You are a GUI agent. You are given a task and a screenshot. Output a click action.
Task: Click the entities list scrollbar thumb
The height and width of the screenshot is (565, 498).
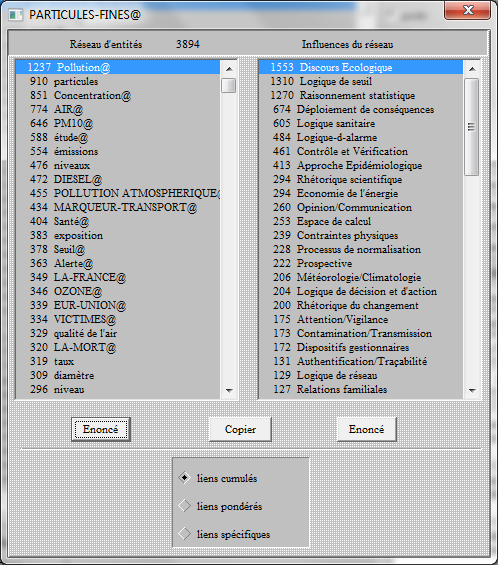[228, 85]
